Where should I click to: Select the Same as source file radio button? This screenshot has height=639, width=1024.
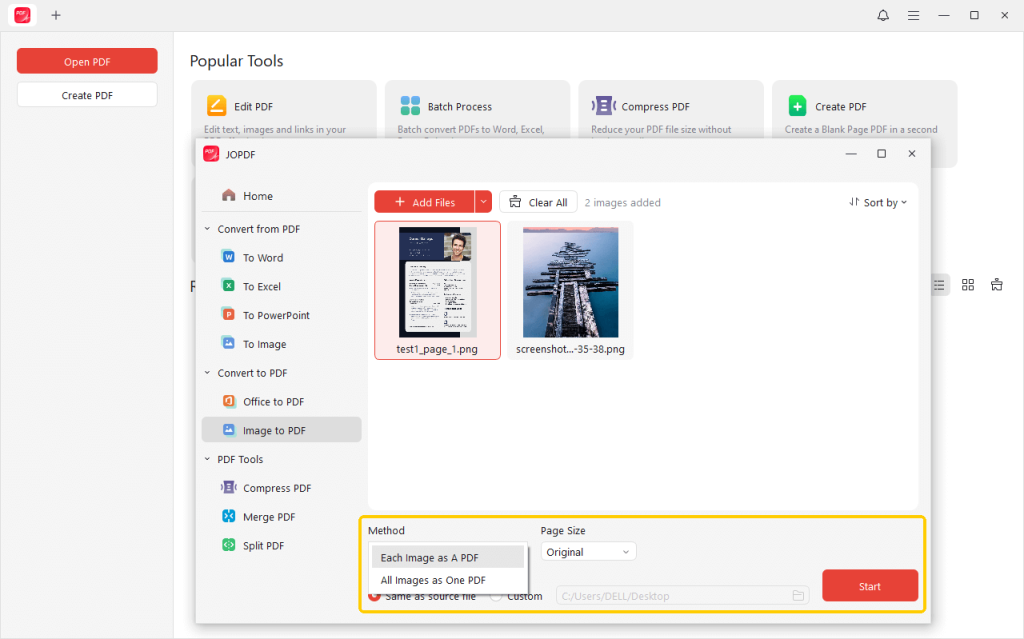click(375, 596)
